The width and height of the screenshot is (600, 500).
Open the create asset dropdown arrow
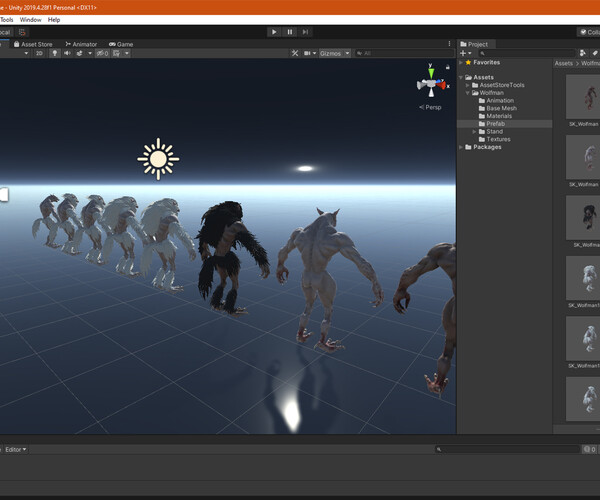tap(470, 53)
